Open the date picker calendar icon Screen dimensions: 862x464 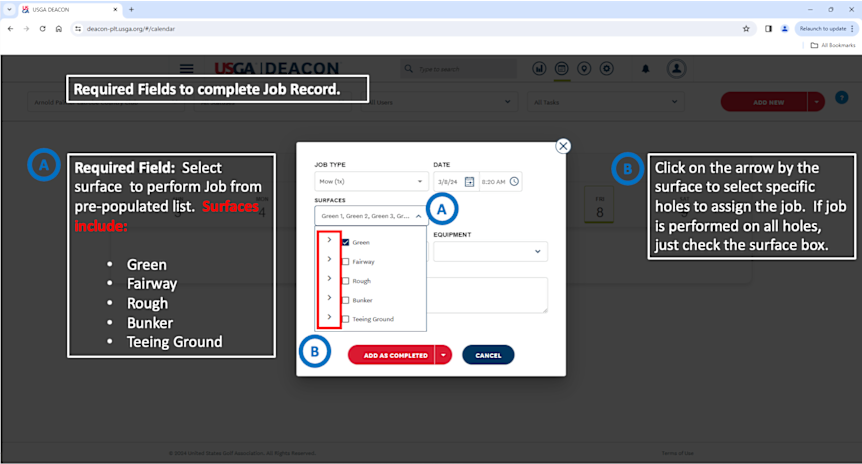point(469,181)
